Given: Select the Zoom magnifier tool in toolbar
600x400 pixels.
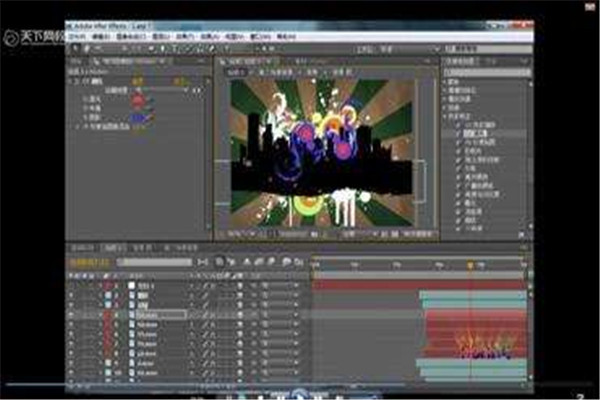Looking at the screenshot, I should point(98,49).
